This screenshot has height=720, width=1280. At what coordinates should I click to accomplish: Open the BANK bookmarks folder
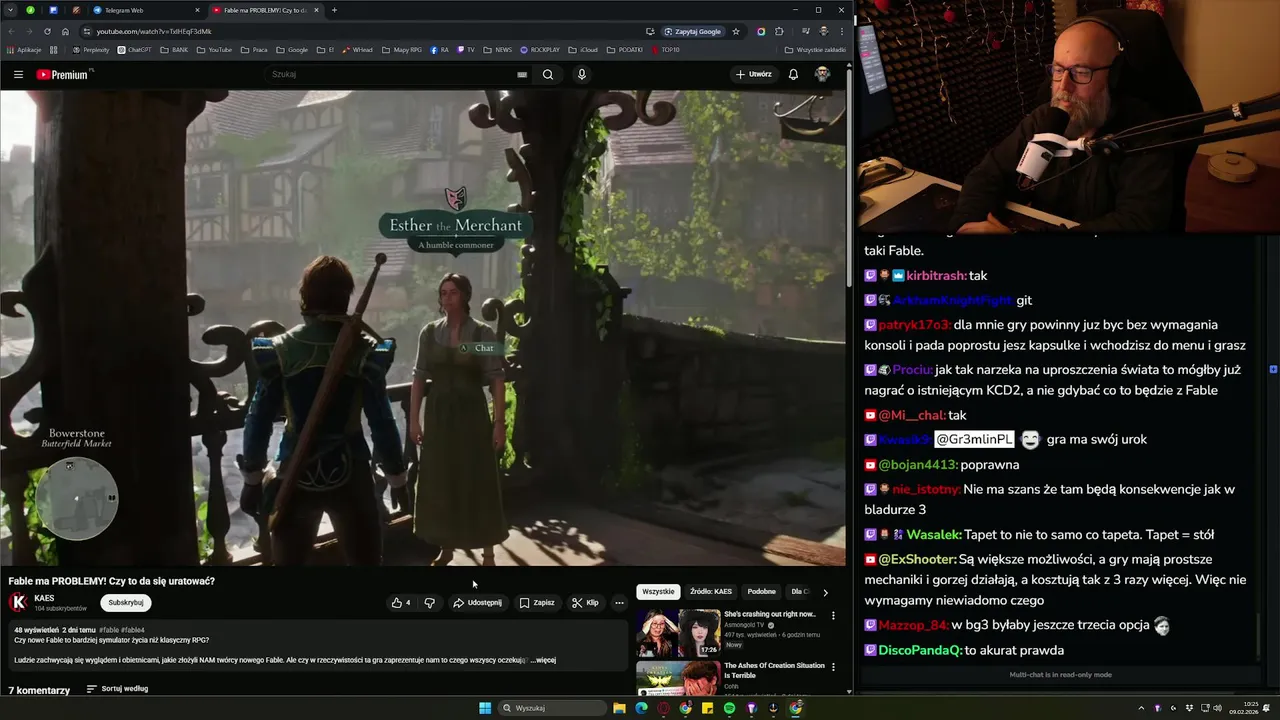coord(173,49)
